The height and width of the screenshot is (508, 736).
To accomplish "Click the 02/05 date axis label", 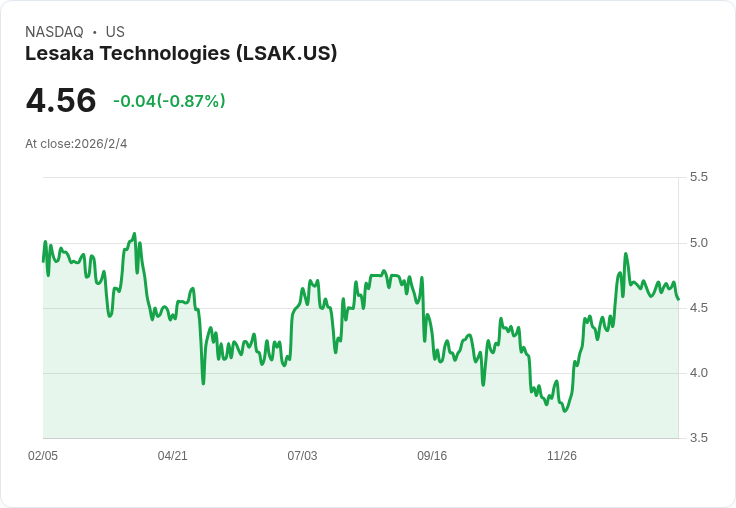I will click(x=43, y=456).
